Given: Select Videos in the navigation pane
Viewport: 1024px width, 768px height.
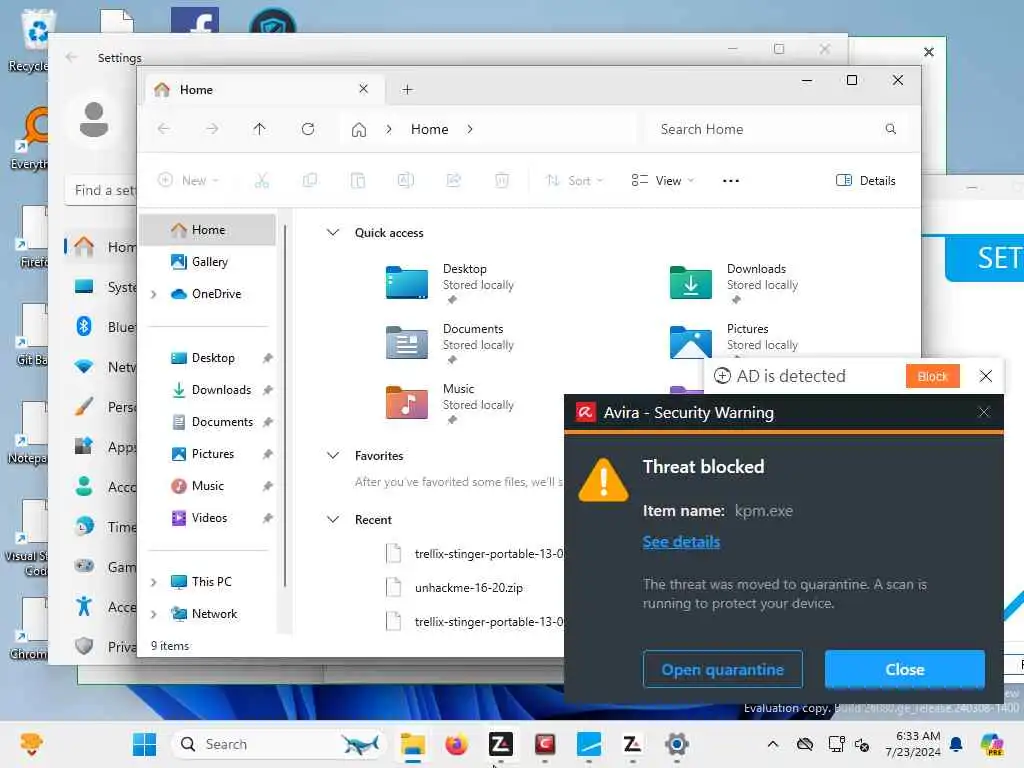Looking at the screenshot, I should coord(208,518).
